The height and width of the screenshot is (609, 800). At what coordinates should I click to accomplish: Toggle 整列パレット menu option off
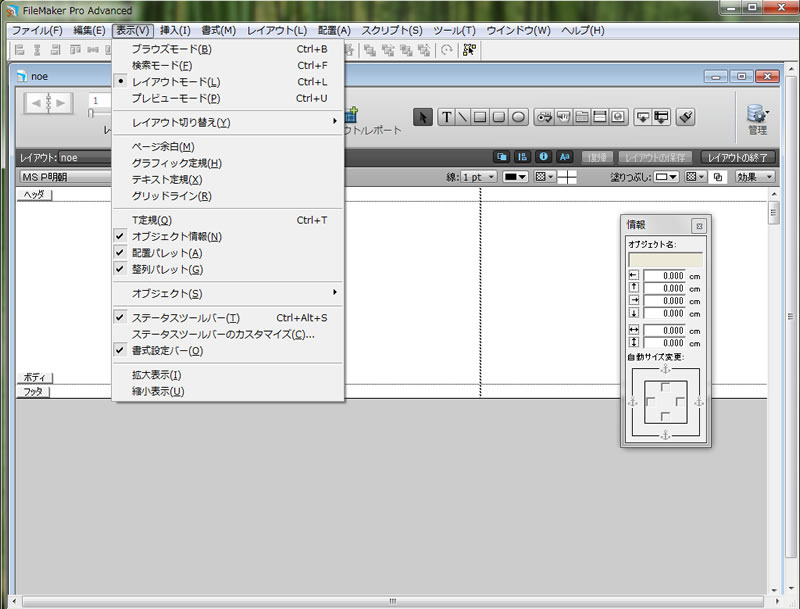[x=167, y=269]
